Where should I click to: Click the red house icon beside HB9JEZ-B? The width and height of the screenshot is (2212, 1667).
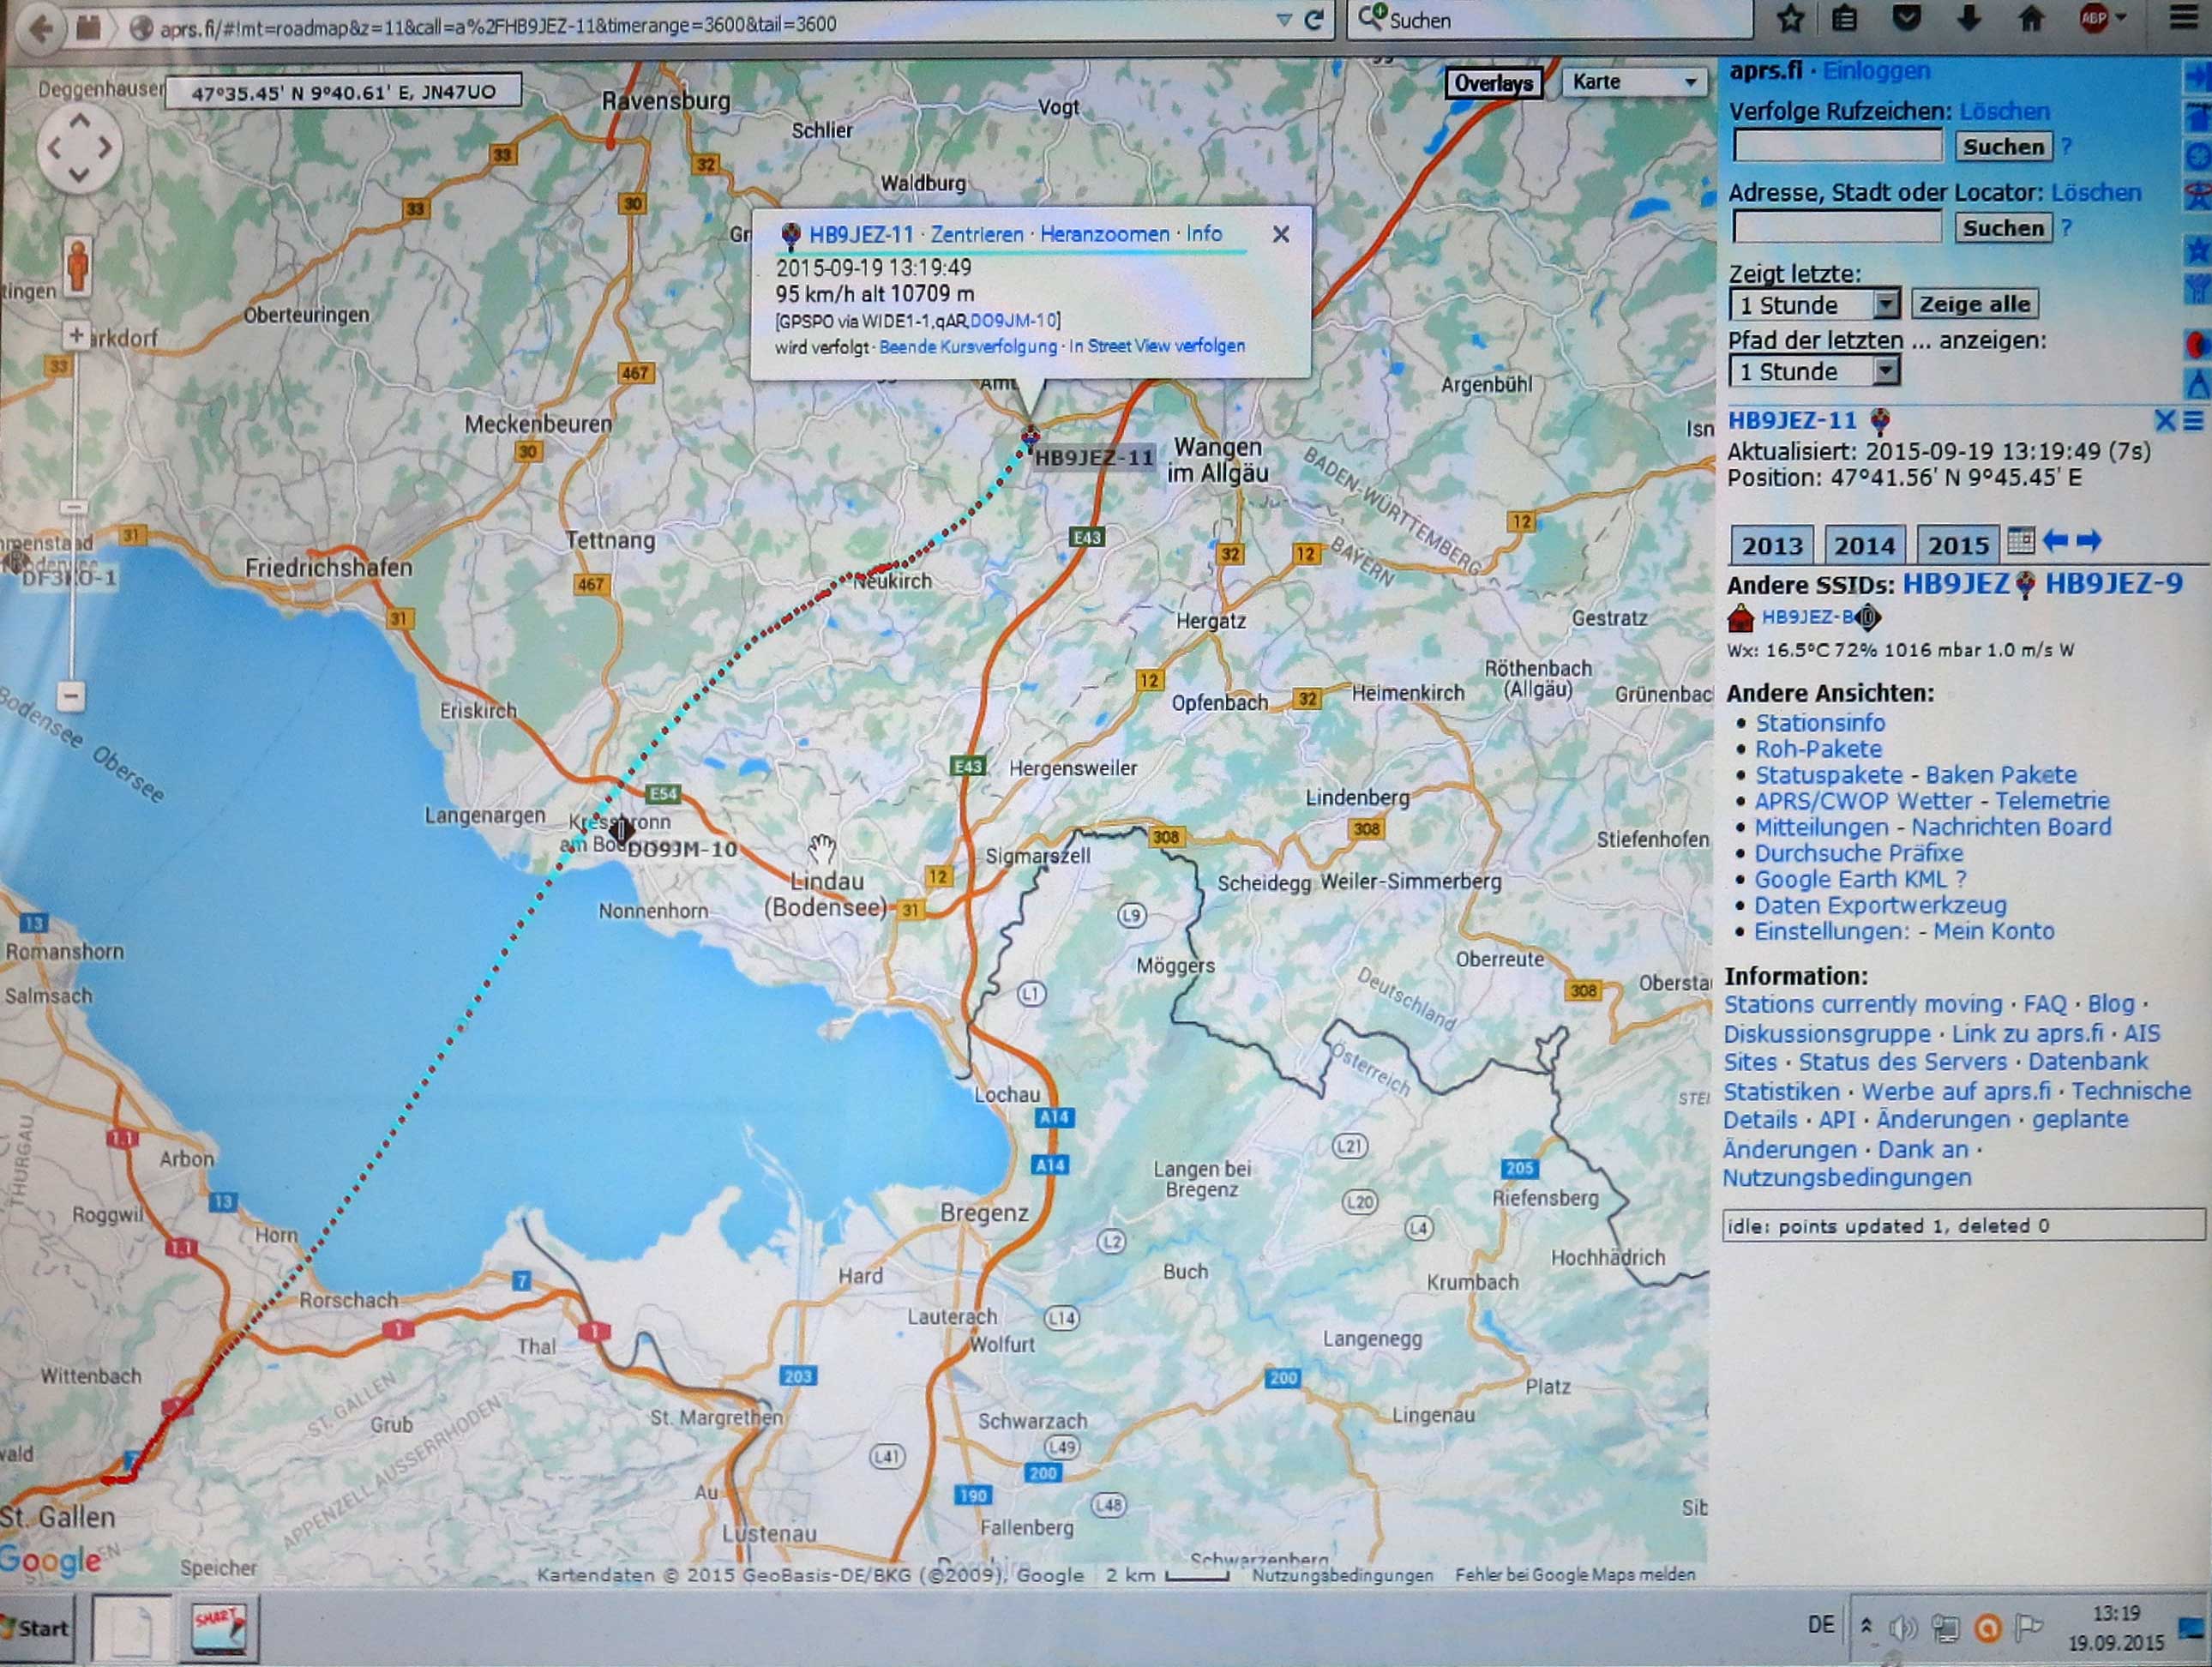point(1740,618)
